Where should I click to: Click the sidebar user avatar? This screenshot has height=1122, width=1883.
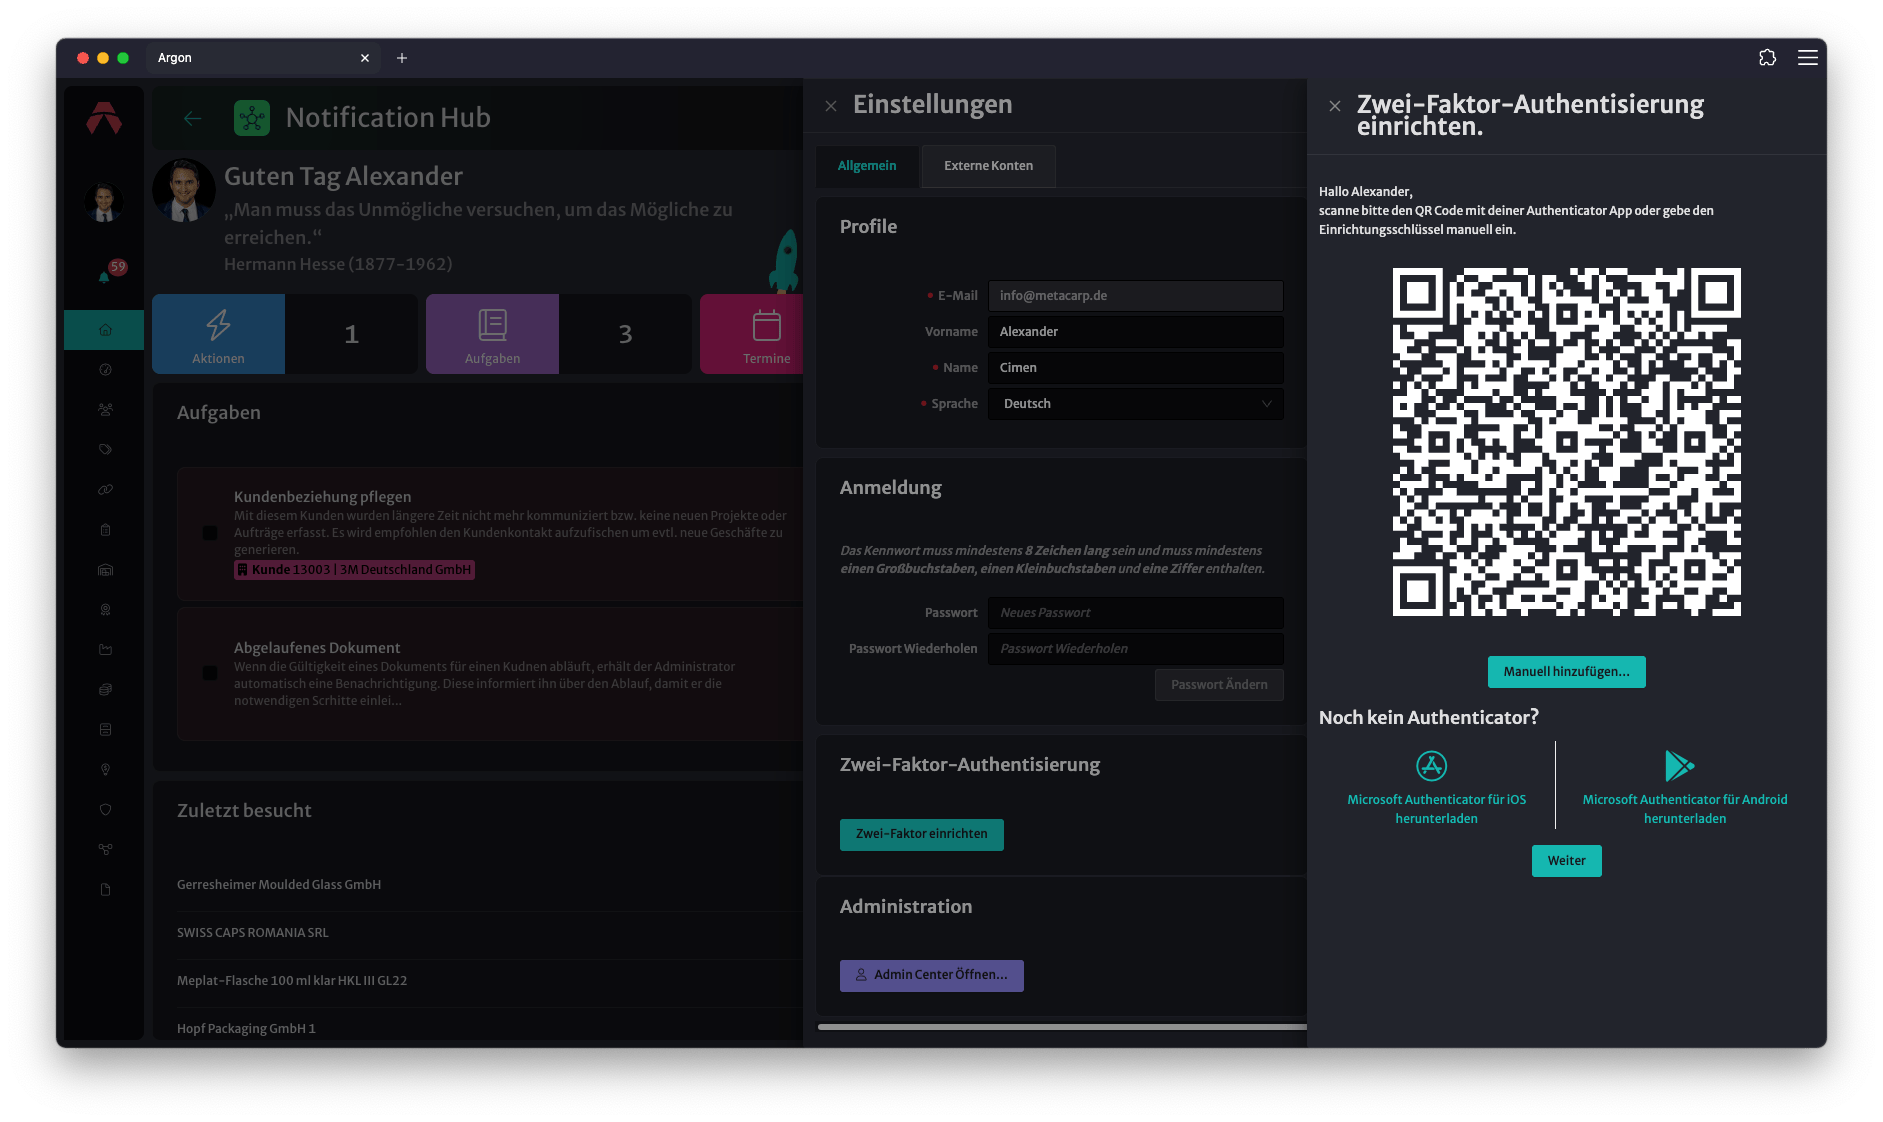pyautogui.click(x=104, y=202)
